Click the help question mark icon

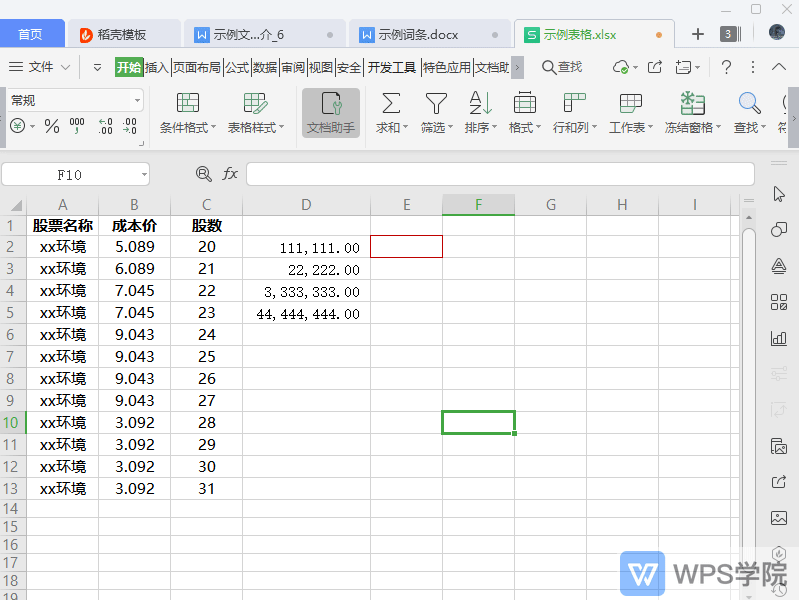tap(727, 67)
